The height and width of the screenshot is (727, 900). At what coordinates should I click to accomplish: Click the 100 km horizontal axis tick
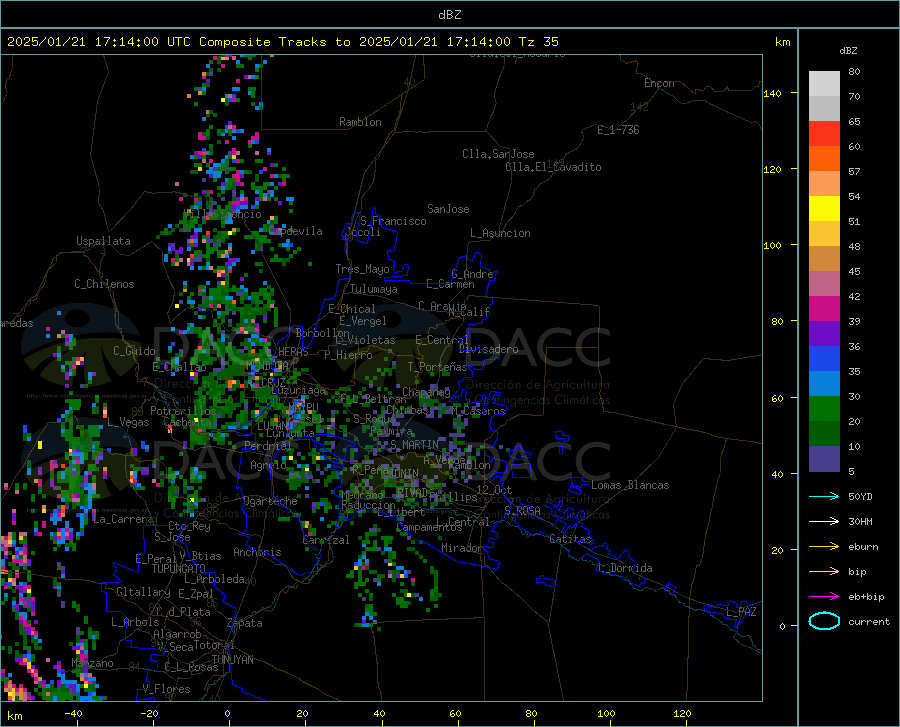click(x=606, y=714)
